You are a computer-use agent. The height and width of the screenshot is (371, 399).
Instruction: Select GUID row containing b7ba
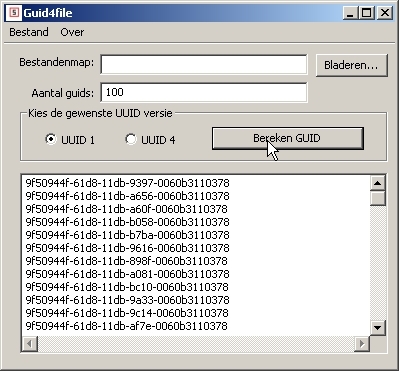click(x=127, y=235)
